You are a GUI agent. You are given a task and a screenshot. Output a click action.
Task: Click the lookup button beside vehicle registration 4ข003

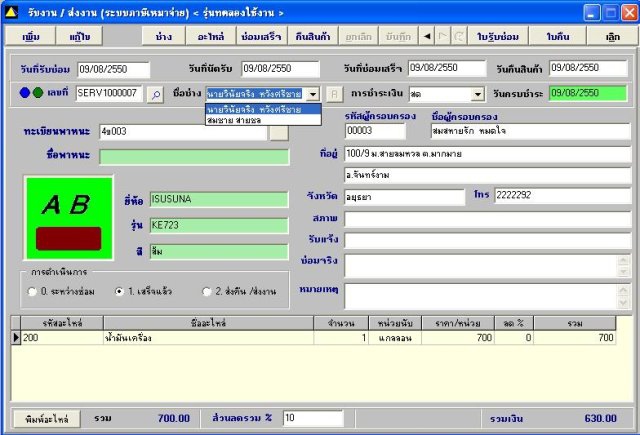pyautogui.click(x=279, y=132)
